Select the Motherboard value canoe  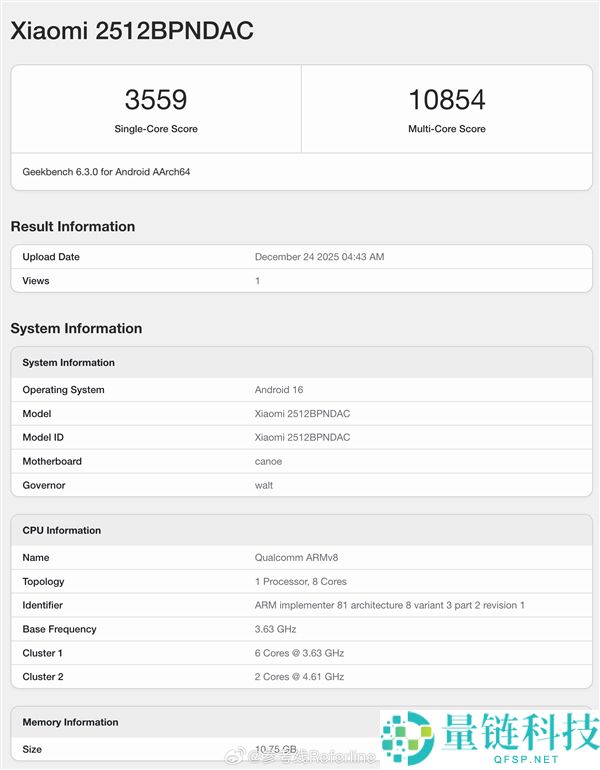click(268, 461)
